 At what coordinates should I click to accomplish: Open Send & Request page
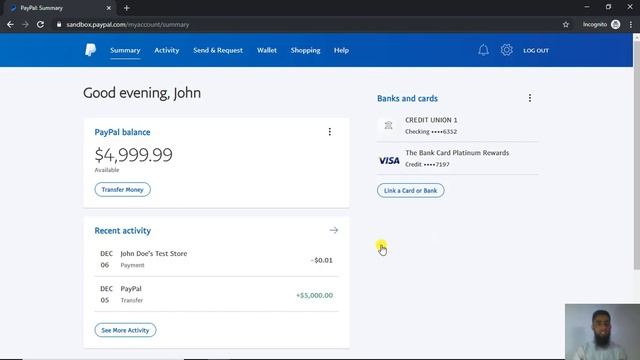click(x=218, y=50)
